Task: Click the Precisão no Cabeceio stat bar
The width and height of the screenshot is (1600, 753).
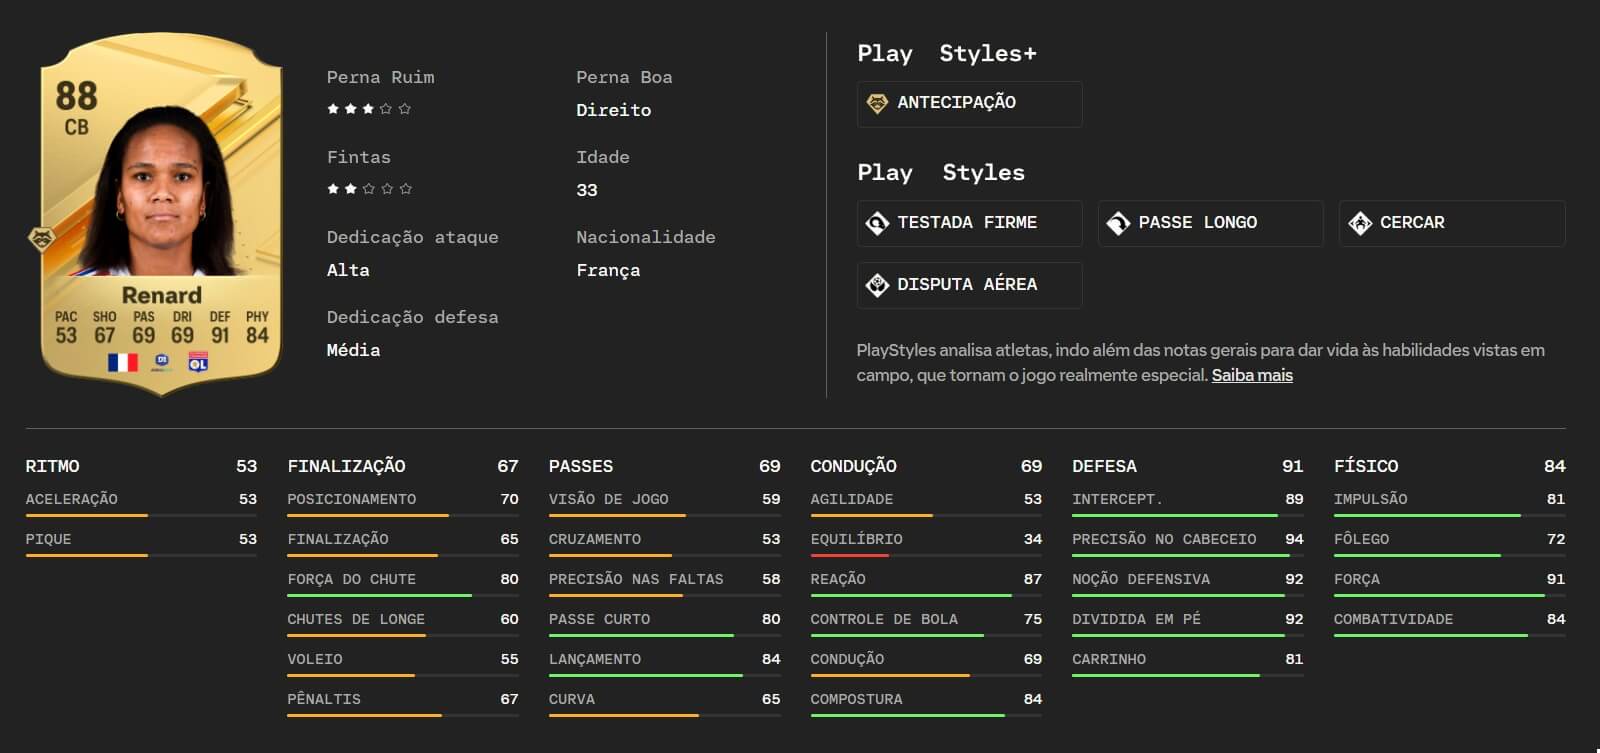Action: [x=1188, y=555]
